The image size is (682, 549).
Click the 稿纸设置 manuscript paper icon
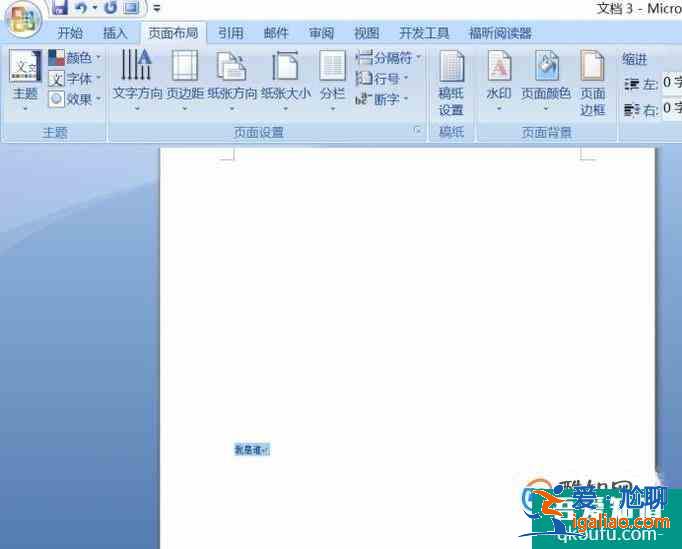click(451, 66)
